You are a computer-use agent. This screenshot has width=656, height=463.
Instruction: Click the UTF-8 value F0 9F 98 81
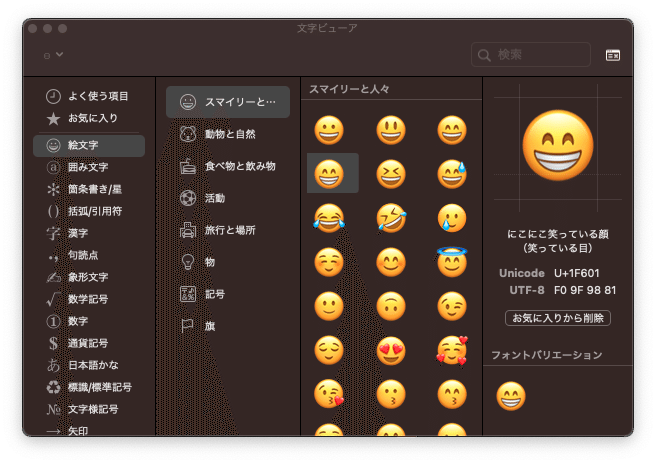(x=585, y=291)
